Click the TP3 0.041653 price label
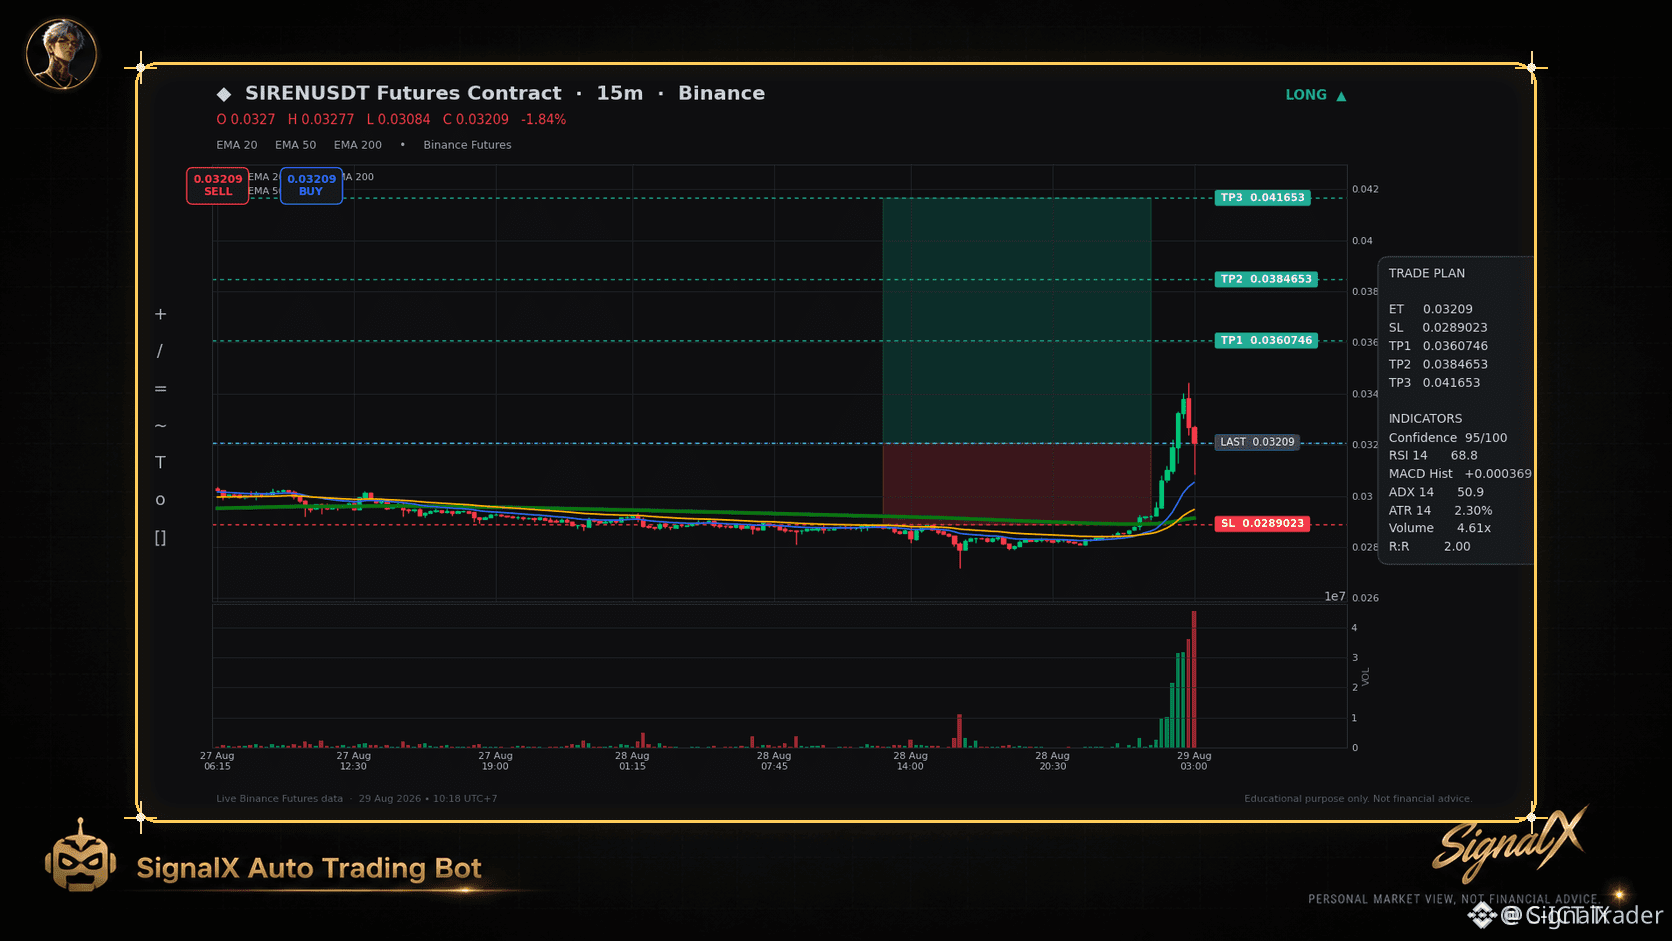Viewport: 1672px width, 941px height. pos(1263,198)
